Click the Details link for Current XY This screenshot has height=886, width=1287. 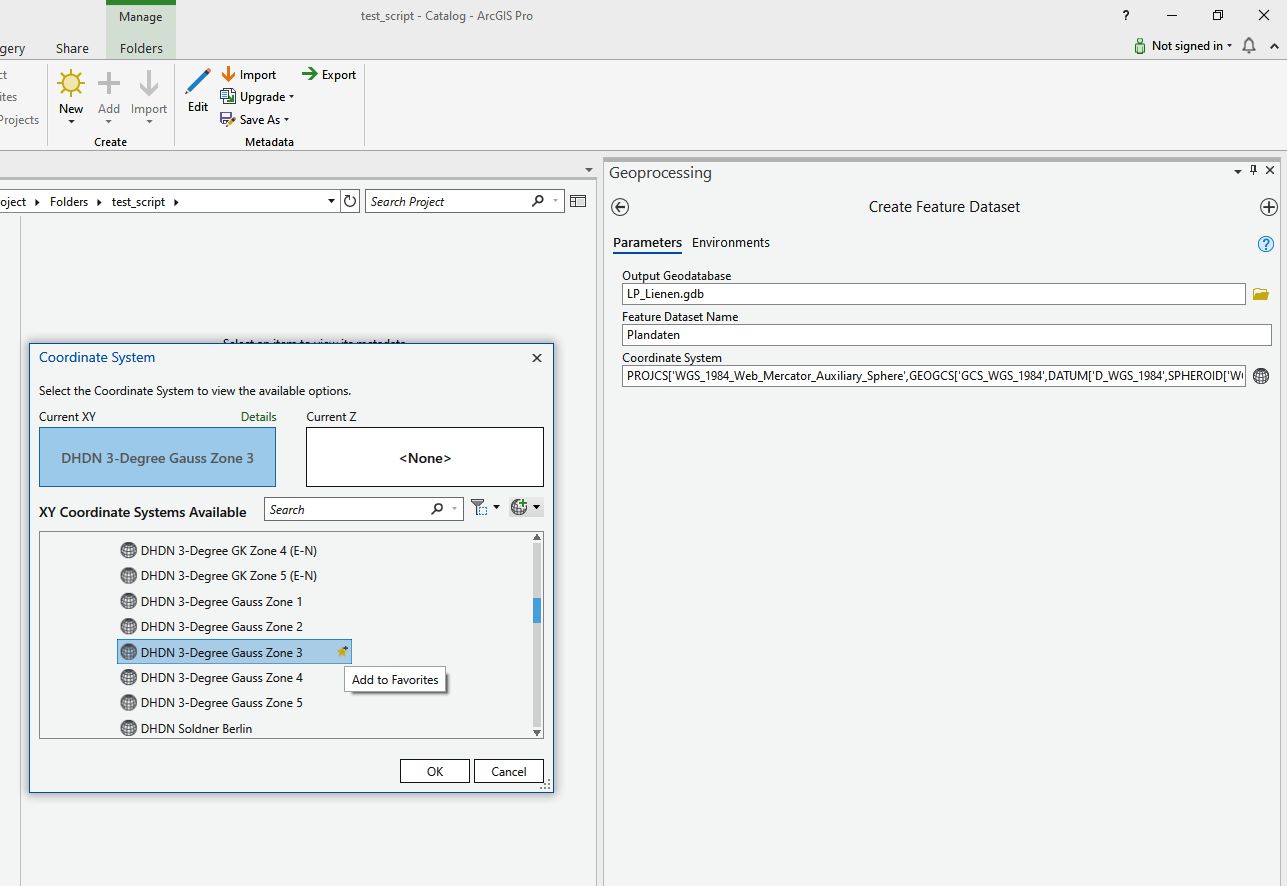click(x=258, y=417)
